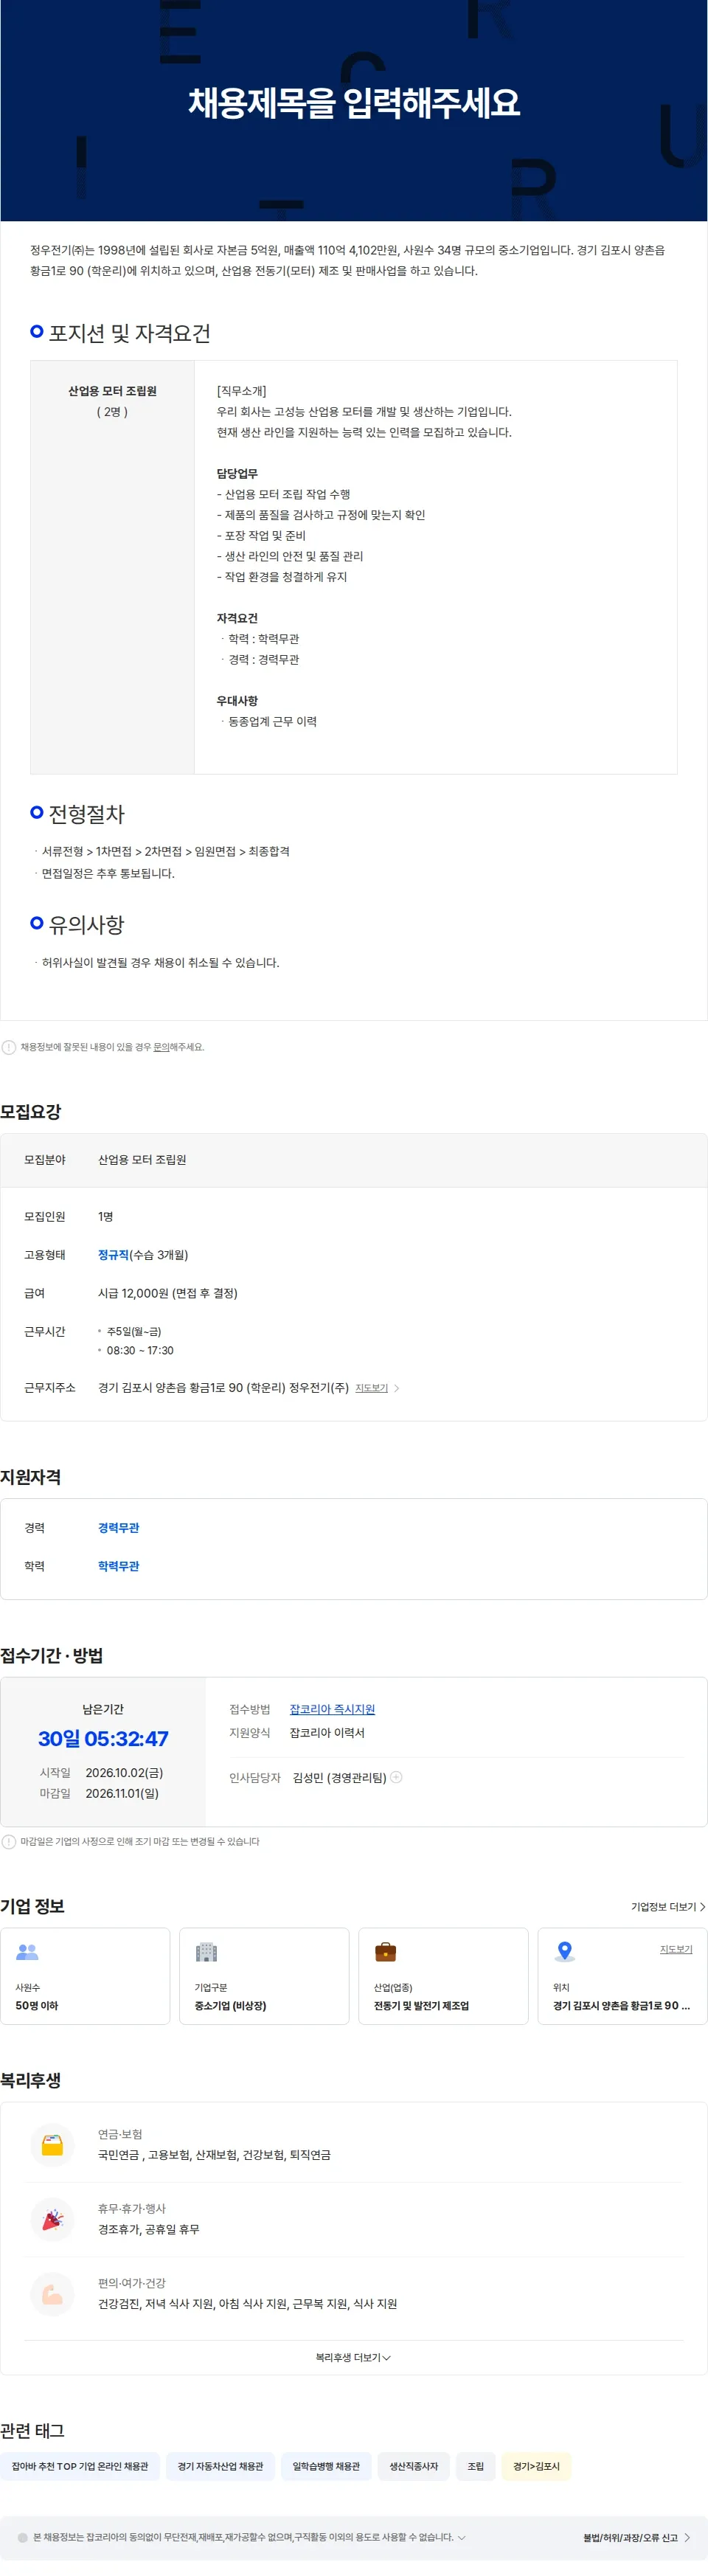The width and height of the screenshot is (708, 2576).
Task: Click chevron arrow after 근무지주소 지도보기
Action: 397,1388
